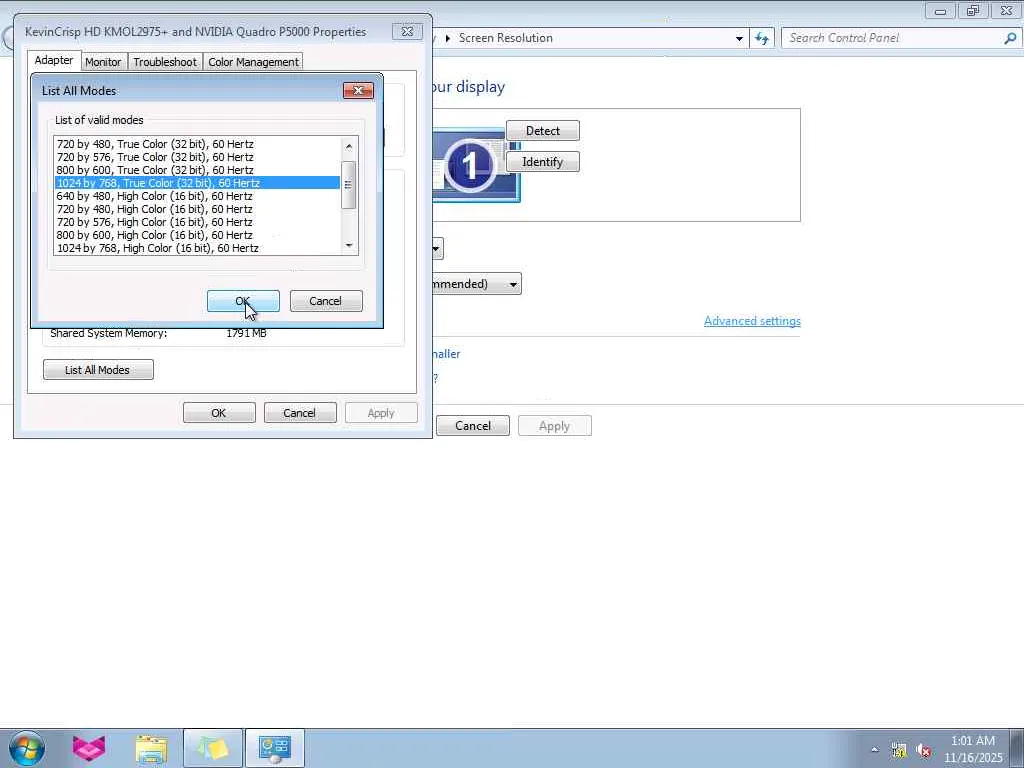Click the Detect button
Image resolution: width=1024 pixels, height=768 pixels.
click(543, 131)
